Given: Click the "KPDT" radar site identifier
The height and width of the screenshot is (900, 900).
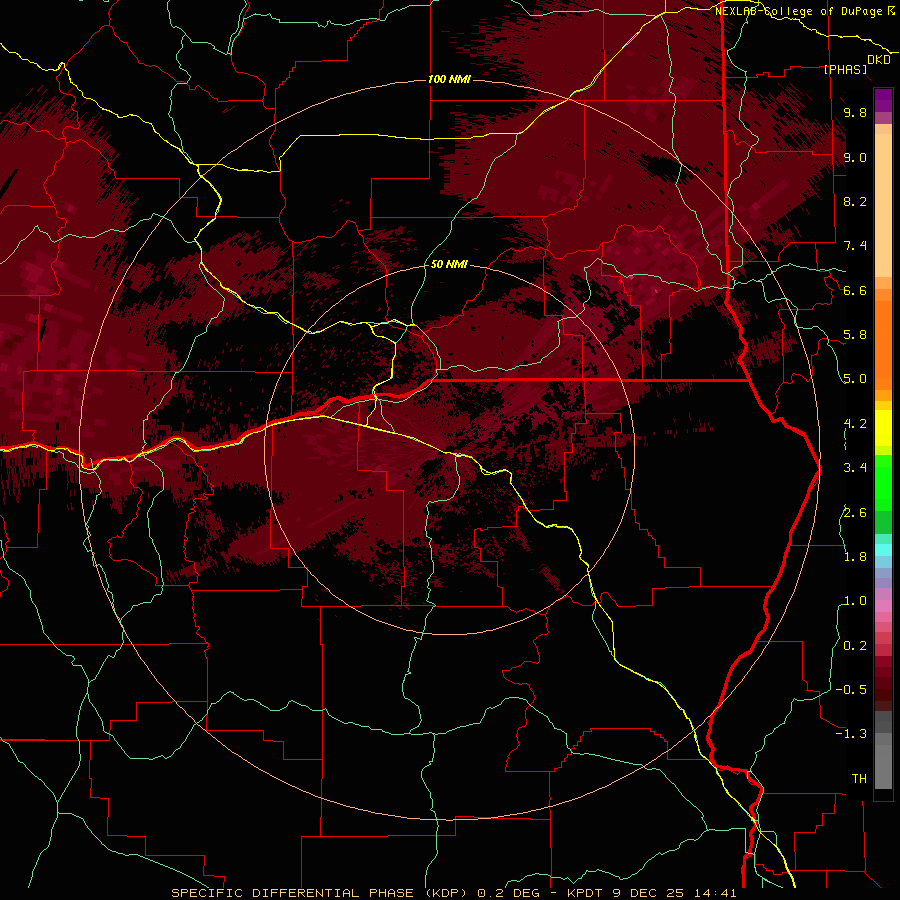Looking at the screenshot, I should pos(583,893).
